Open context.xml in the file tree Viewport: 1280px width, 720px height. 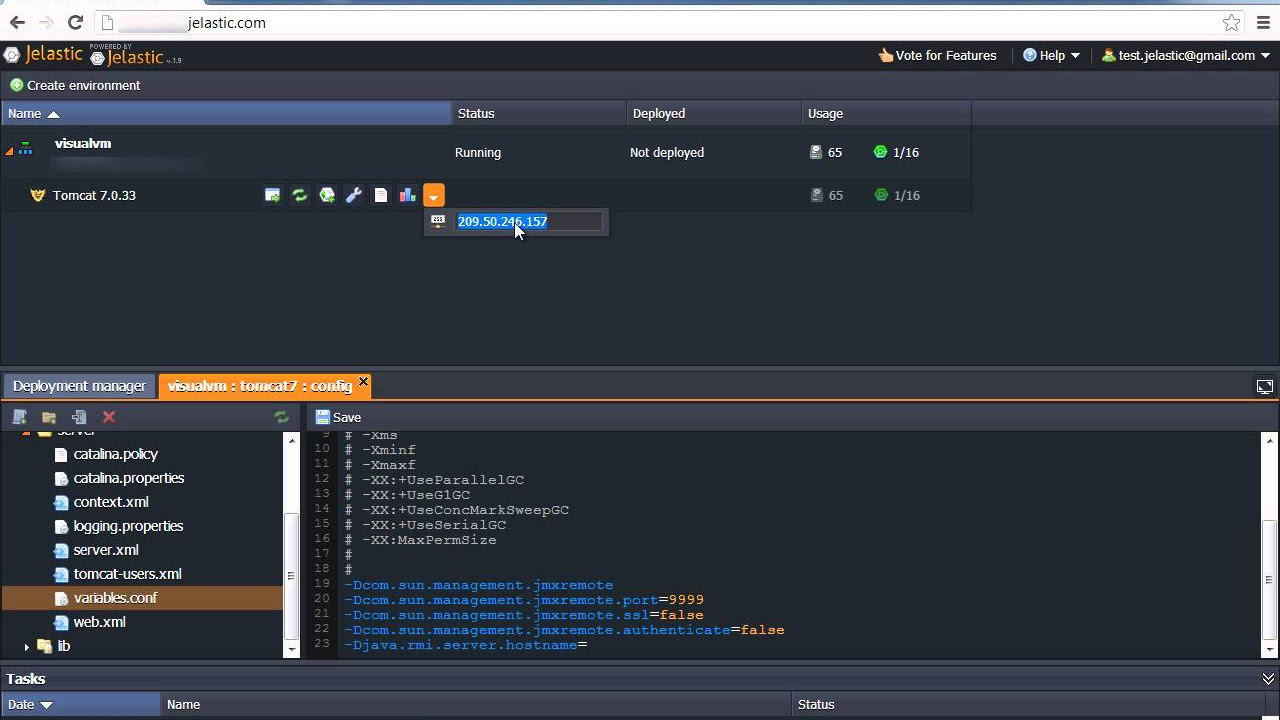tap(110, 502)
